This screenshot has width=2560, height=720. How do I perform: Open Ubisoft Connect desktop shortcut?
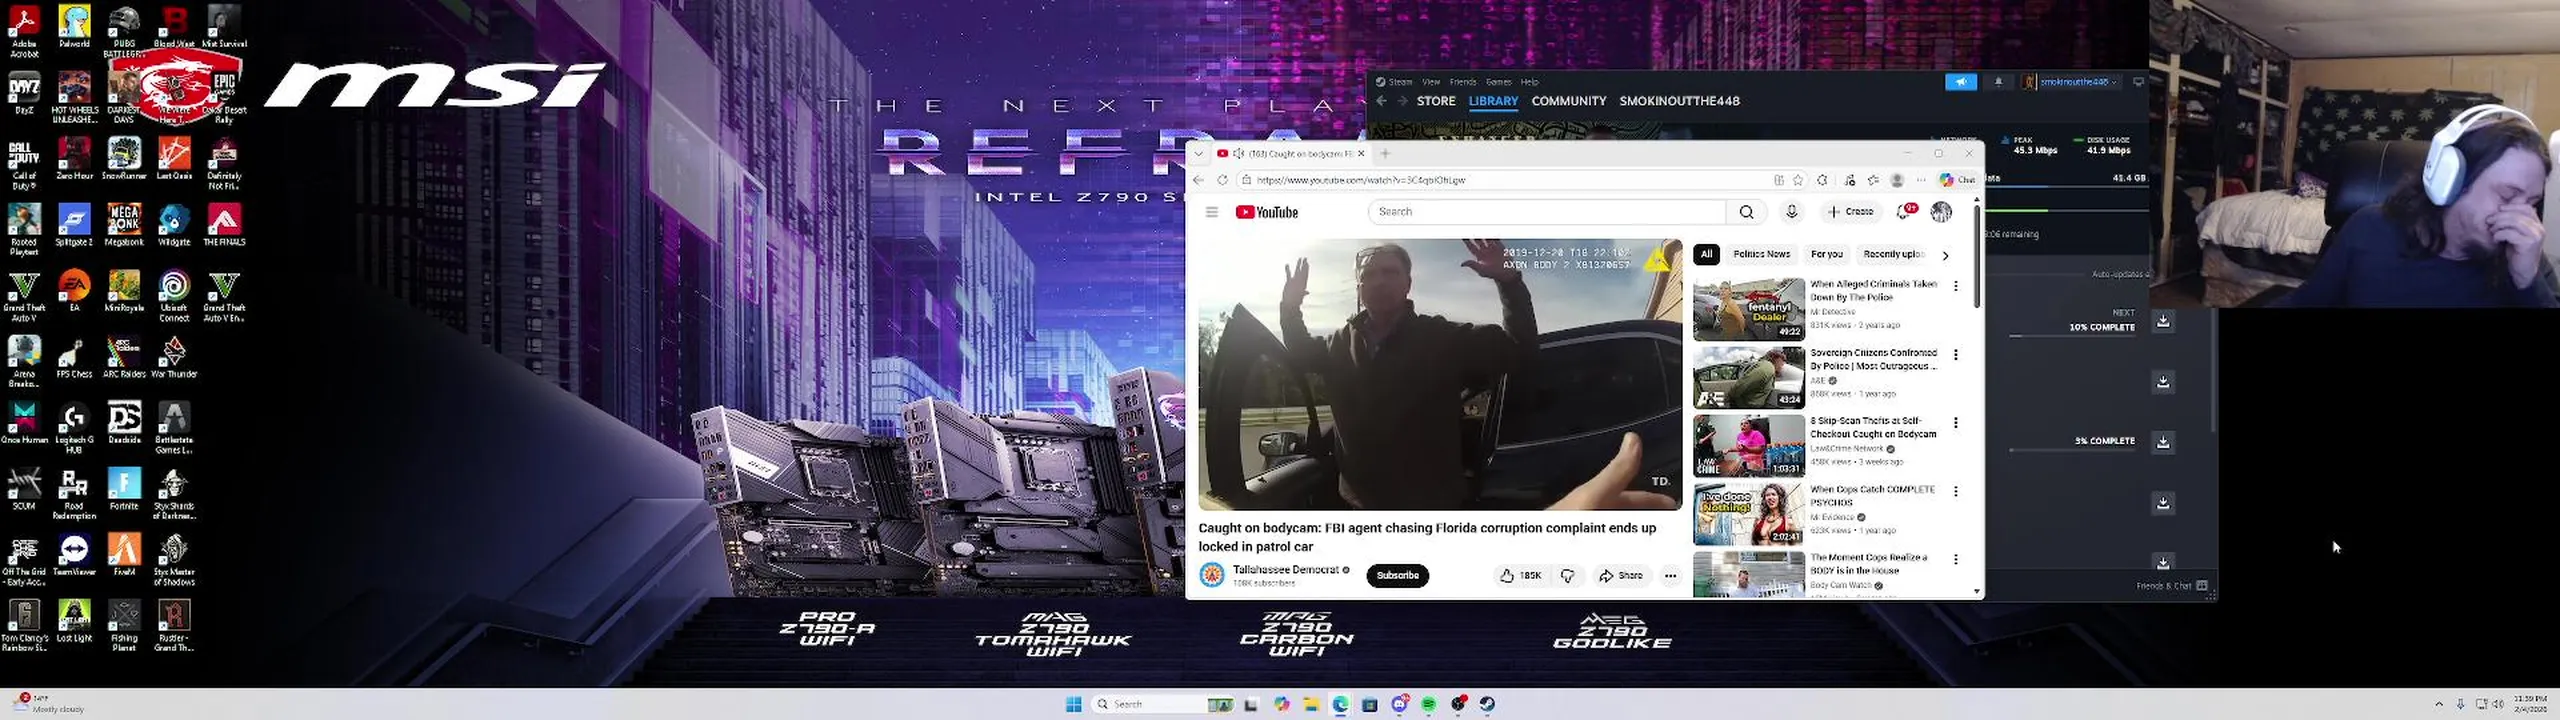click(174, 296)
